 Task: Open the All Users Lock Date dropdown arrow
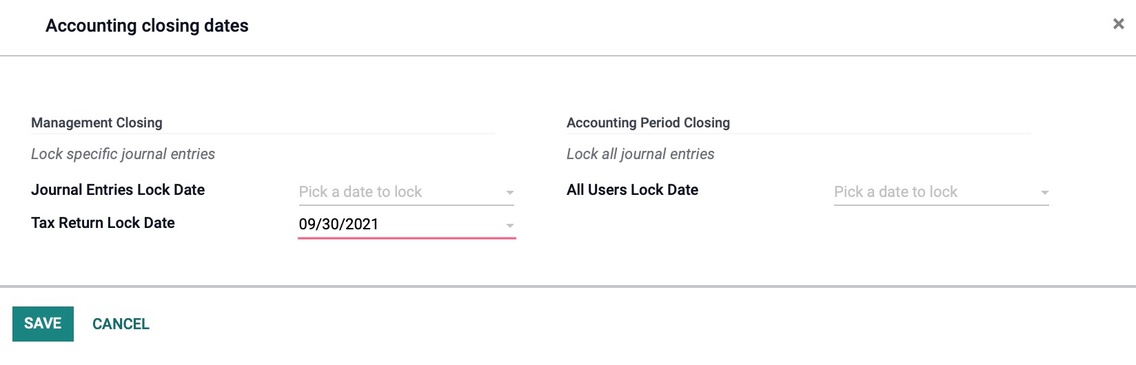tap(1044, 193)
